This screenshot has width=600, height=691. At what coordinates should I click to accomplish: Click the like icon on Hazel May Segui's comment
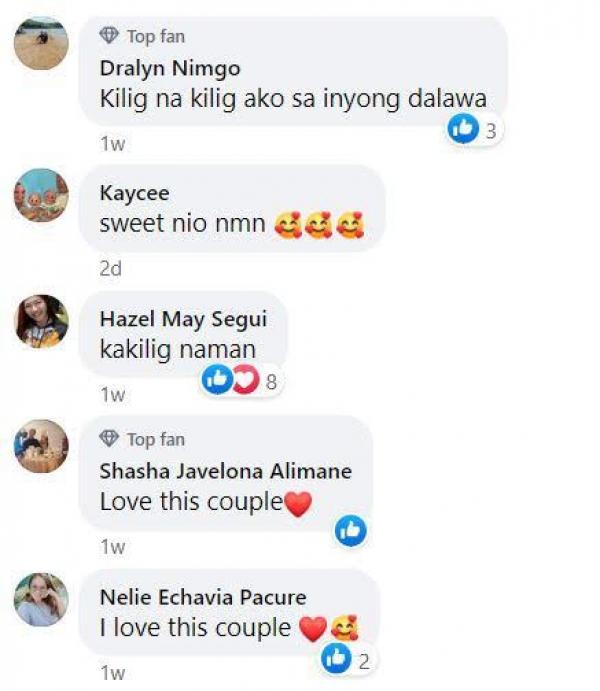tap(217, 379)
